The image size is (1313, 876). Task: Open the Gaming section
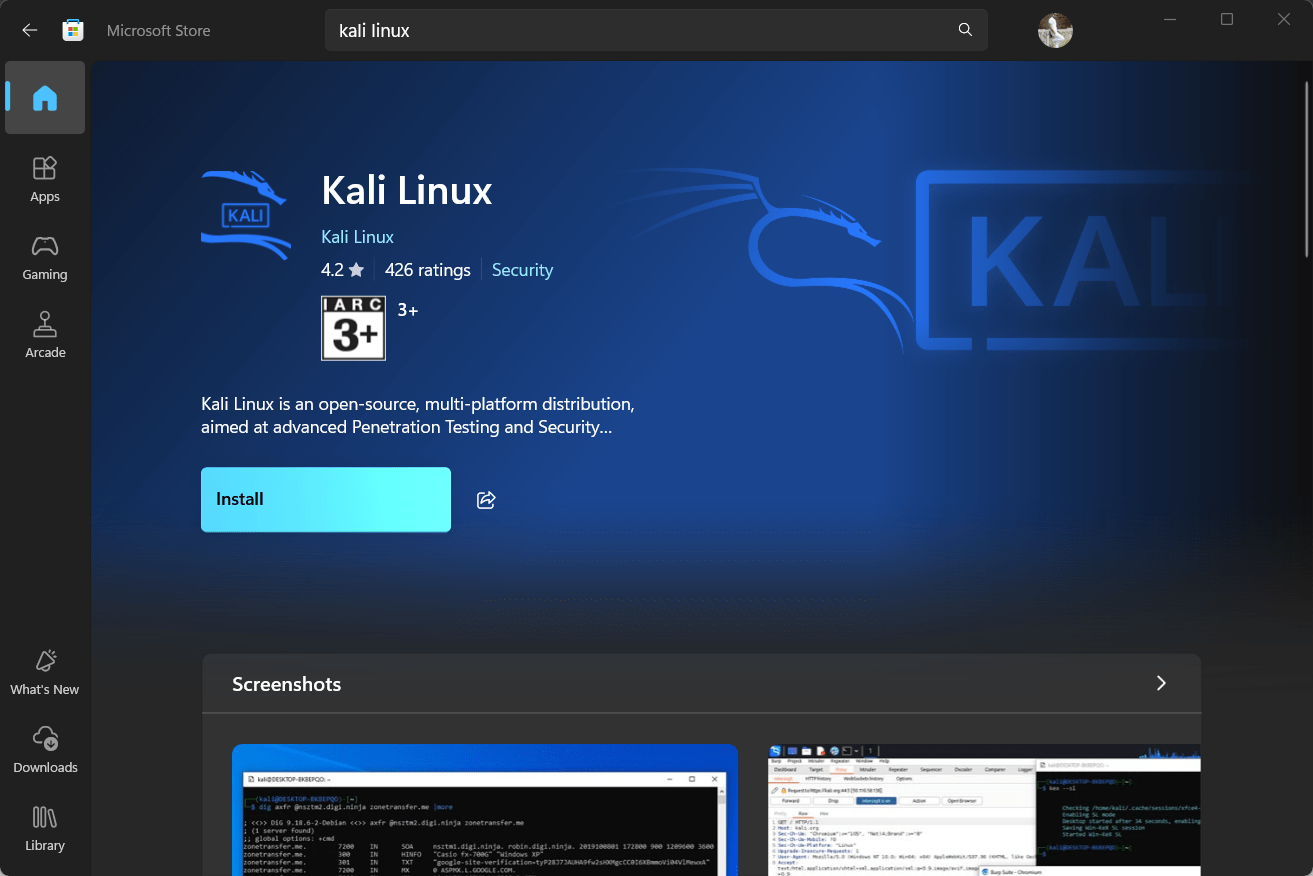(44, 258)
